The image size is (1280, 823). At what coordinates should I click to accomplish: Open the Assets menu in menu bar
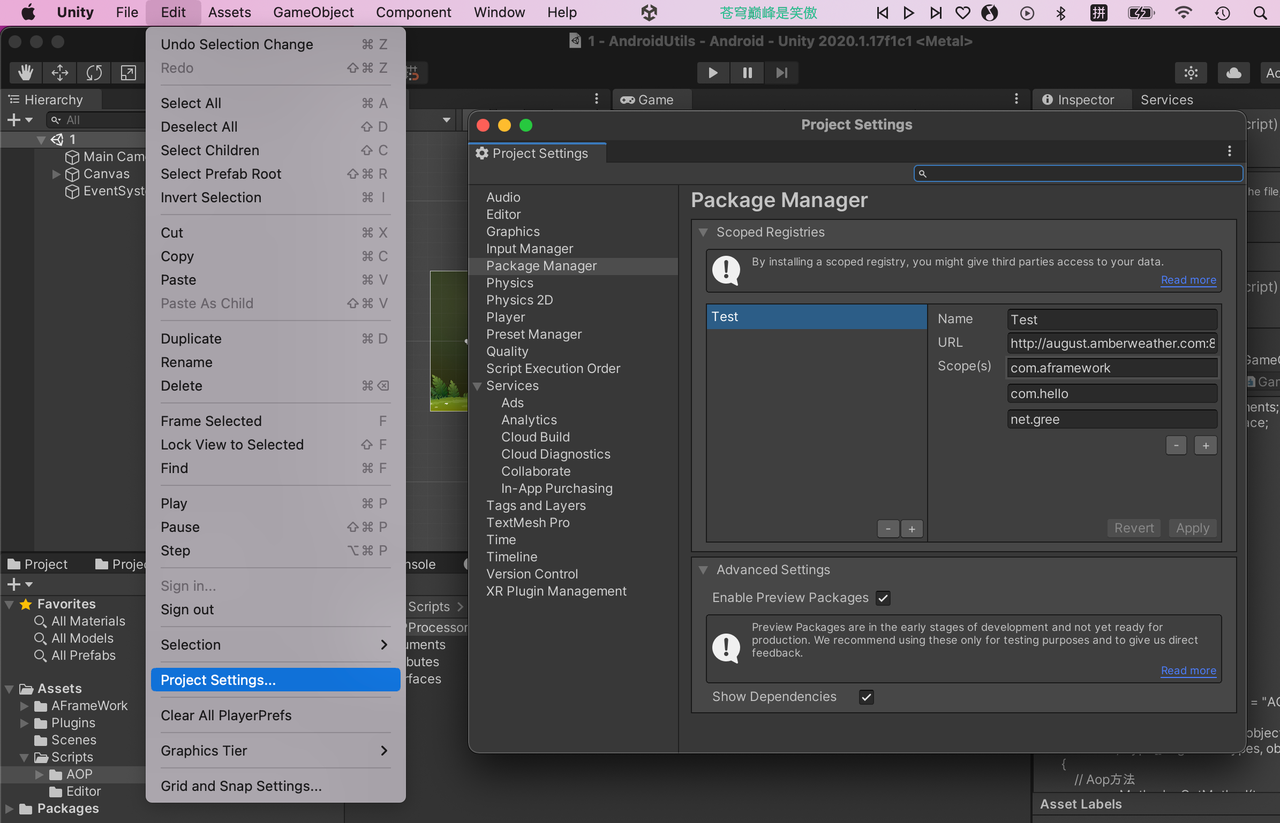(229, 13)
